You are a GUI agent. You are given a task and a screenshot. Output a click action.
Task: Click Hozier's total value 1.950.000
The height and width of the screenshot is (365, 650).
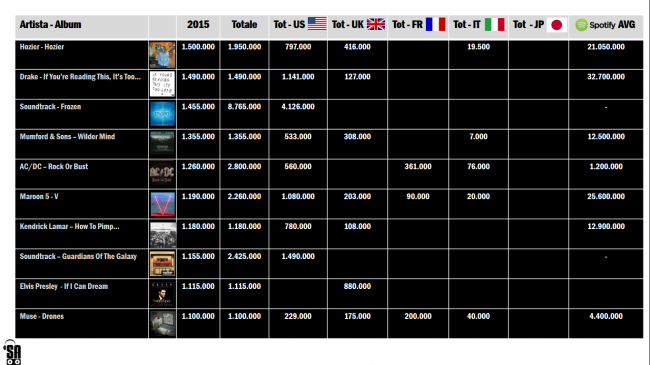pos(244,47)
